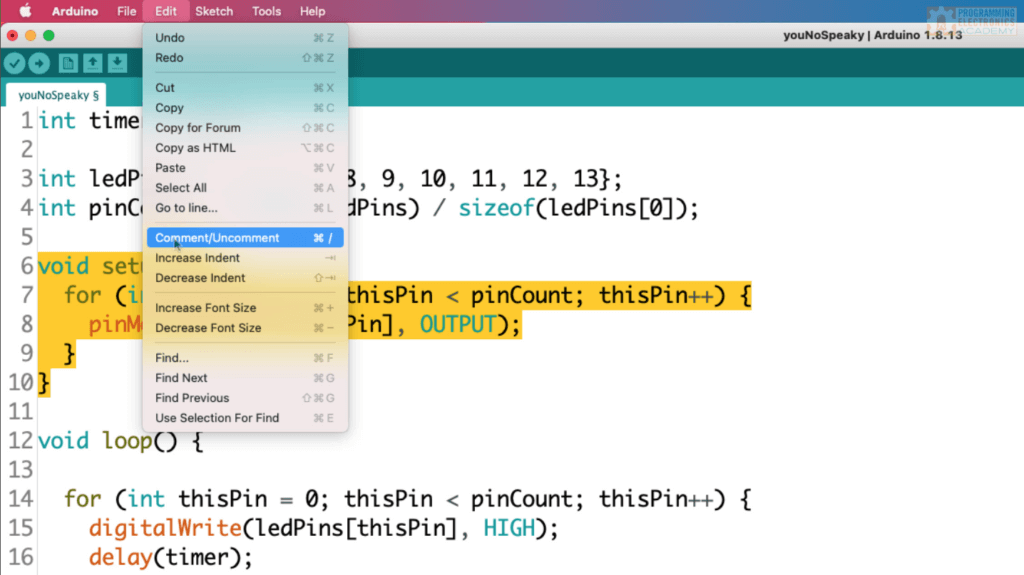Screen dimensions: 1024x575
Task: Click the Upload arrow icon
Action: 39,63
